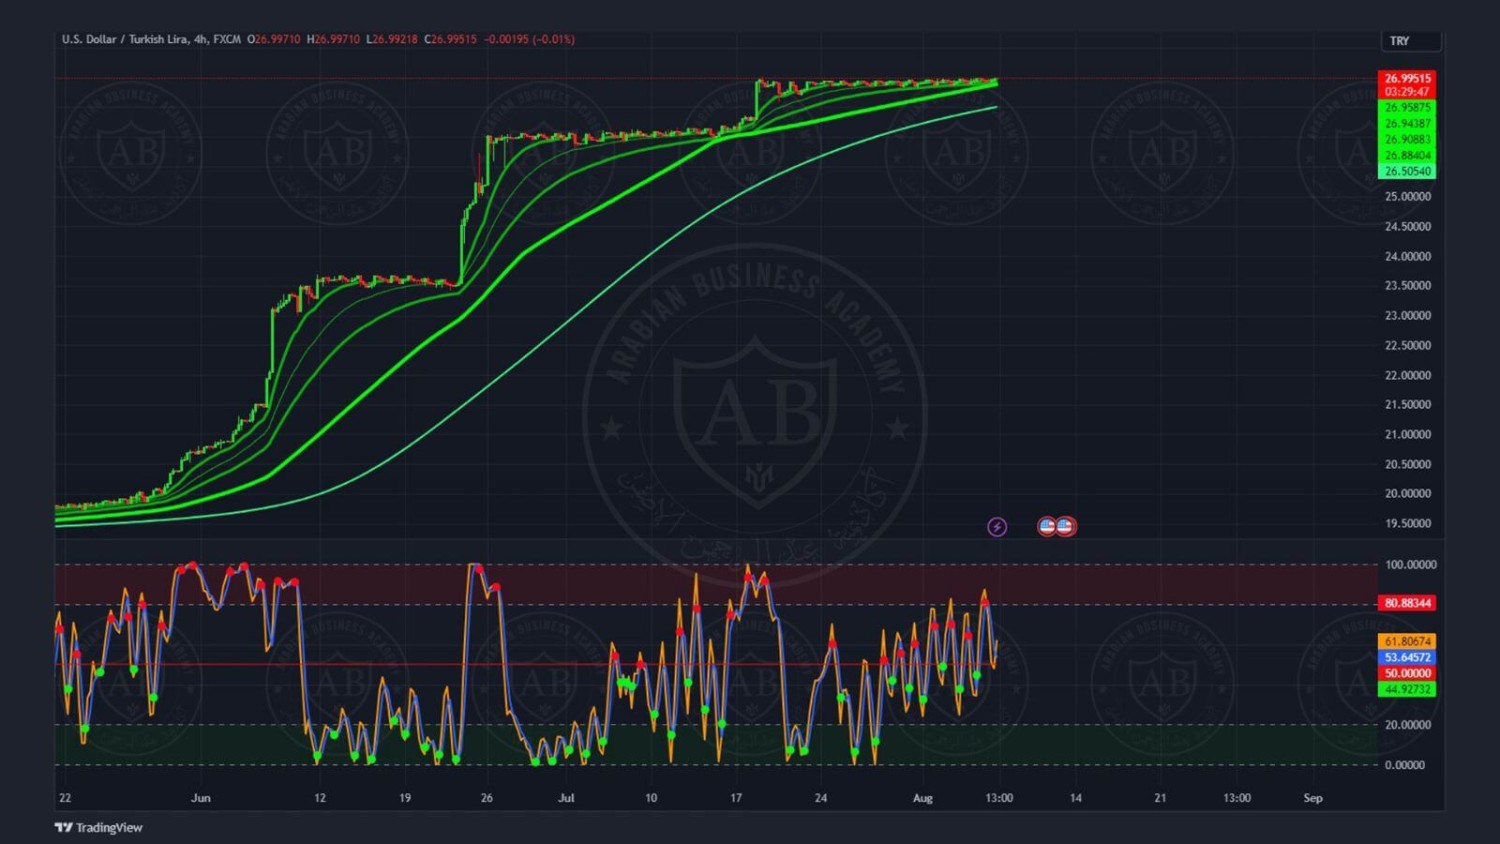Viewport: 1500px width, 844px height.
Task: Click the Jul date on time axis
Action: 566,798
